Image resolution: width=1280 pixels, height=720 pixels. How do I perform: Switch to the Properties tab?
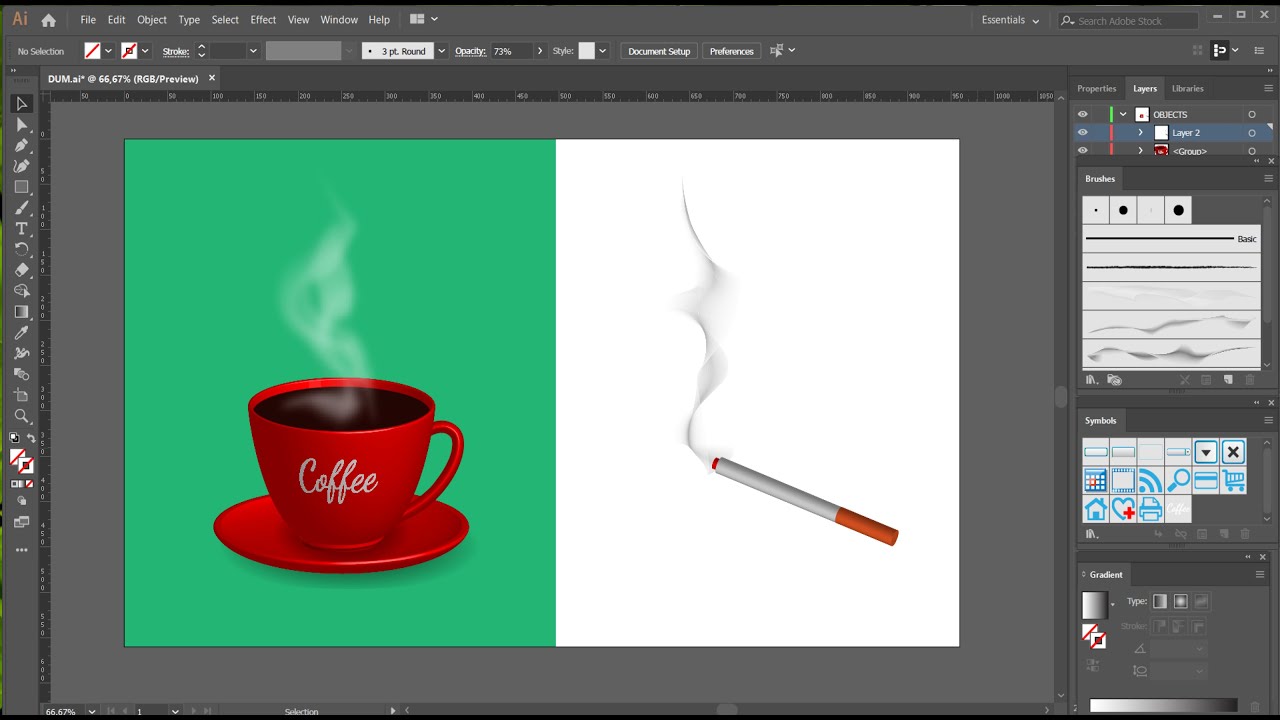tap(1097, 88)
